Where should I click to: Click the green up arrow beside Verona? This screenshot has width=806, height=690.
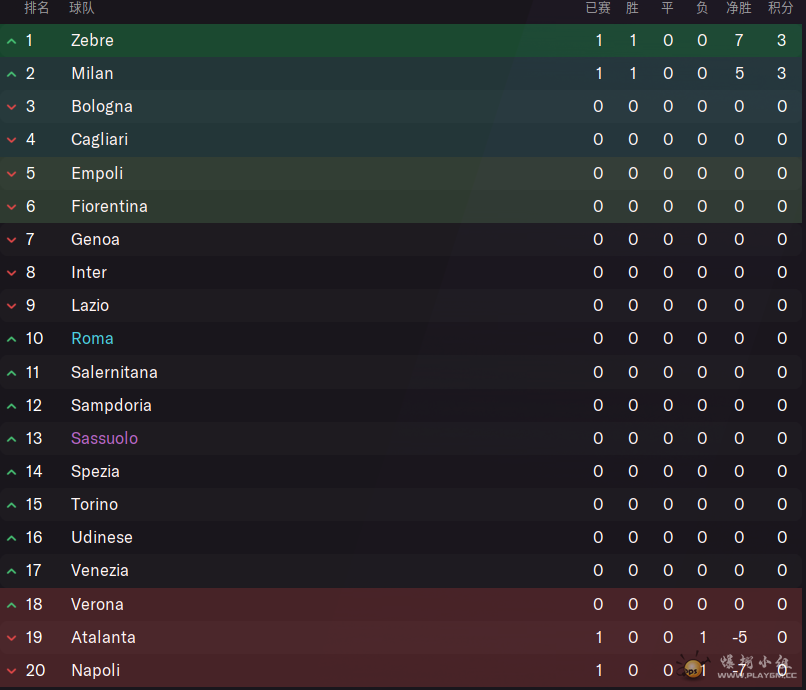click(11, 605)
